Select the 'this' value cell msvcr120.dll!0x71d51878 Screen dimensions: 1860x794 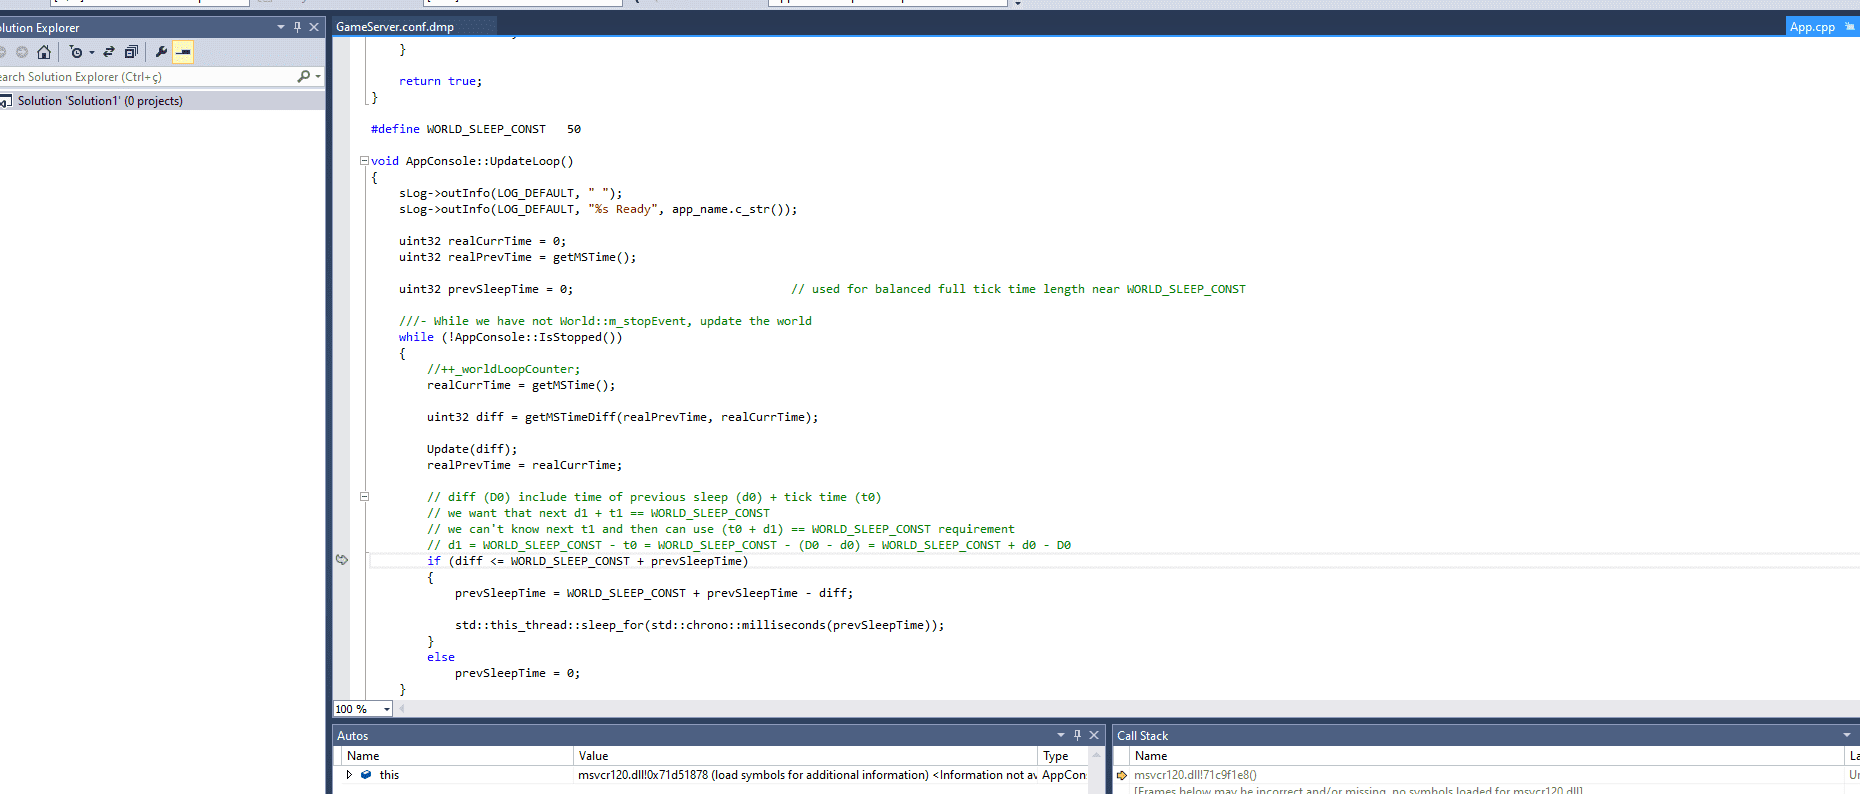click(x=806, y=775)
